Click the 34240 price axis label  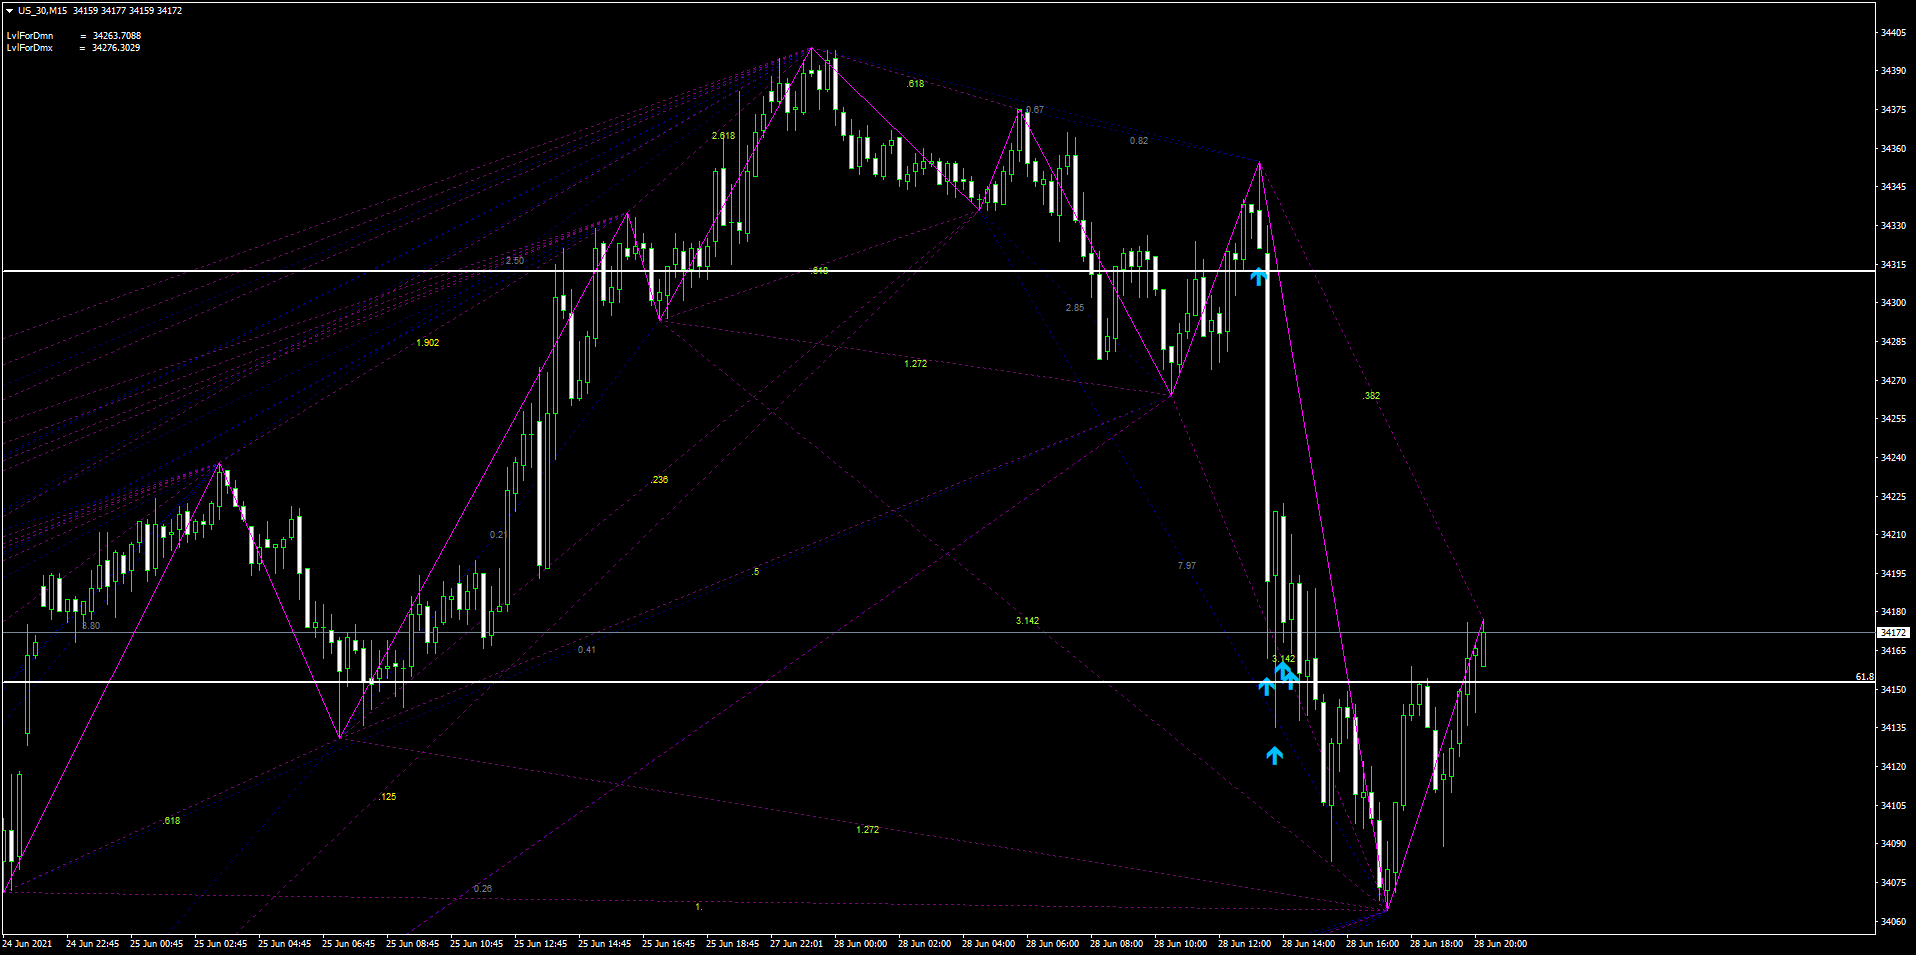[x=1893, y=458]
